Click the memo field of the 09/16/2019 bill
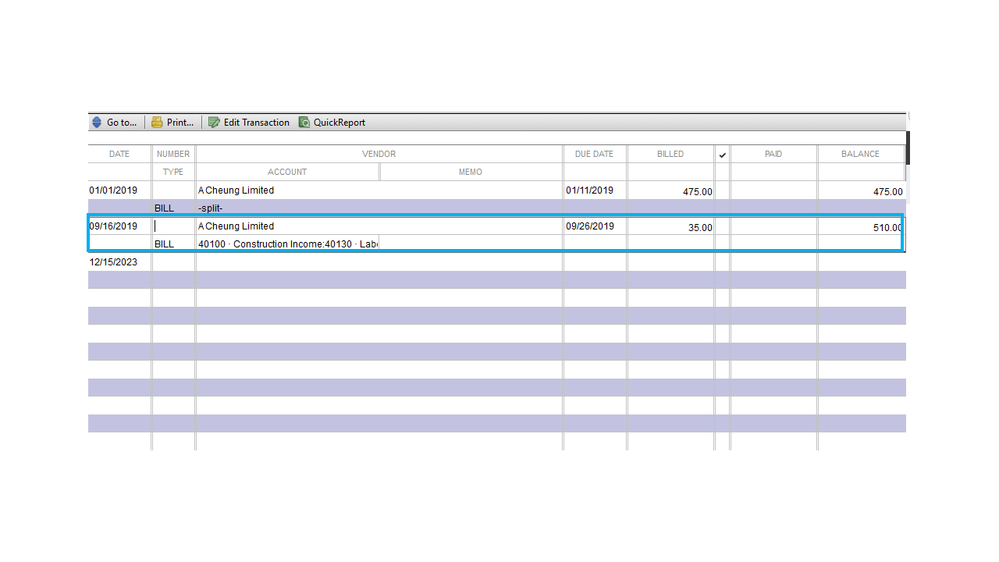This screenshot has width=999, height=562. point(470,244)
